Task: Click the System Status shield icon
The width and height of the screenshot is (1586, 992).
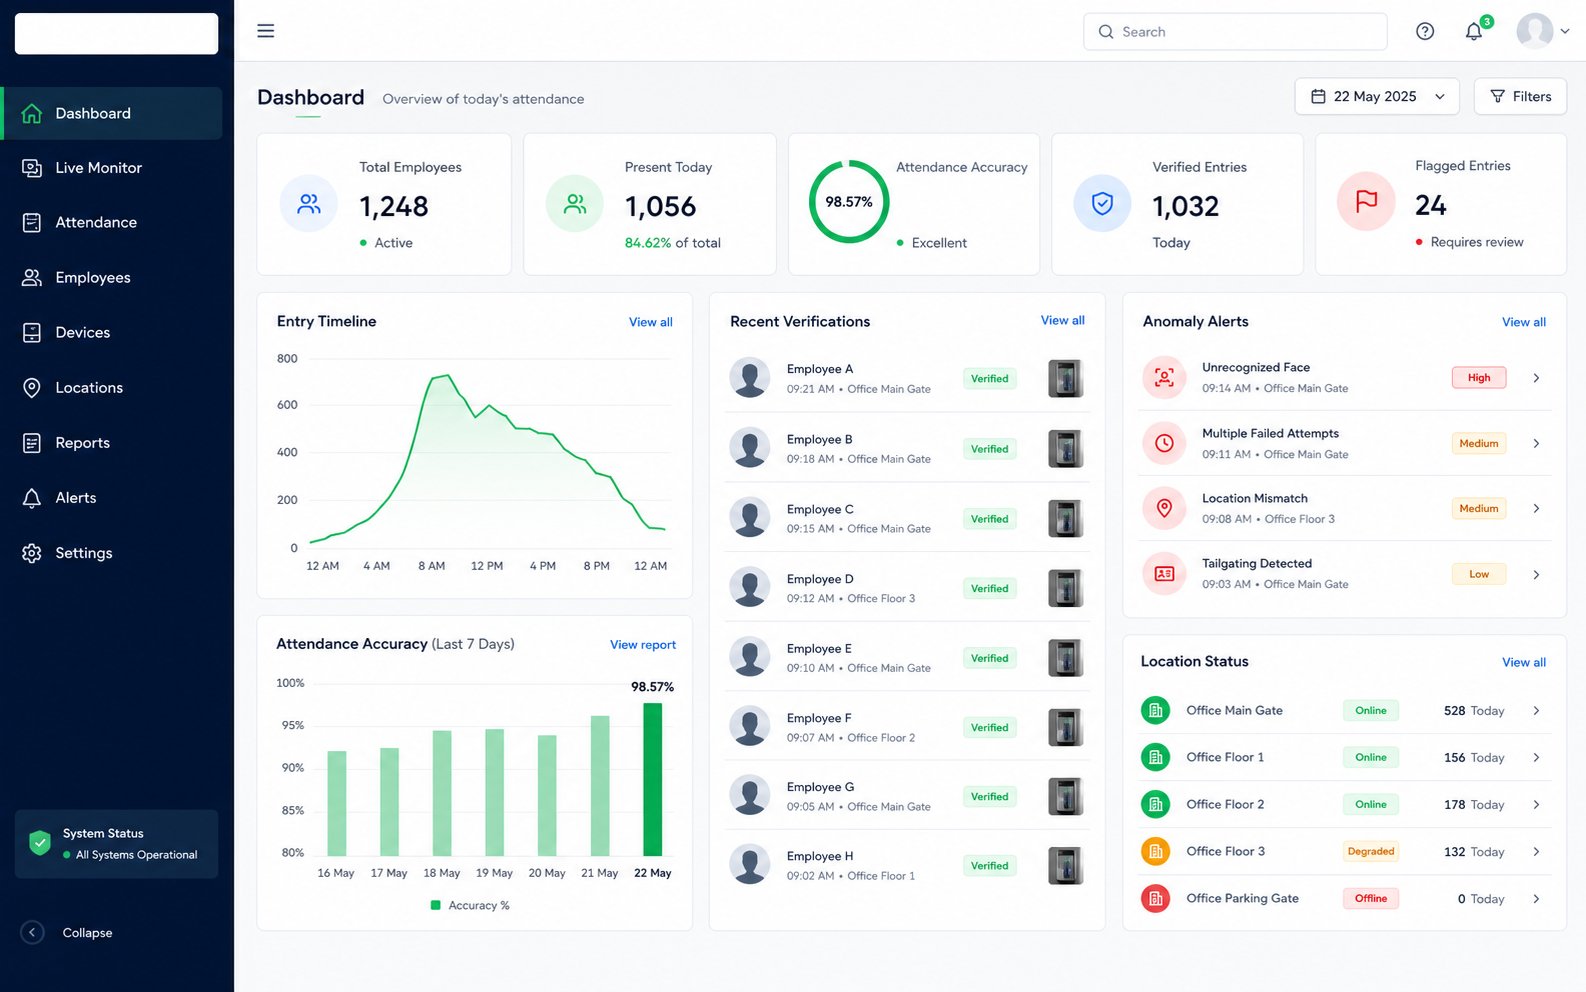Action: tap(40, 843)
